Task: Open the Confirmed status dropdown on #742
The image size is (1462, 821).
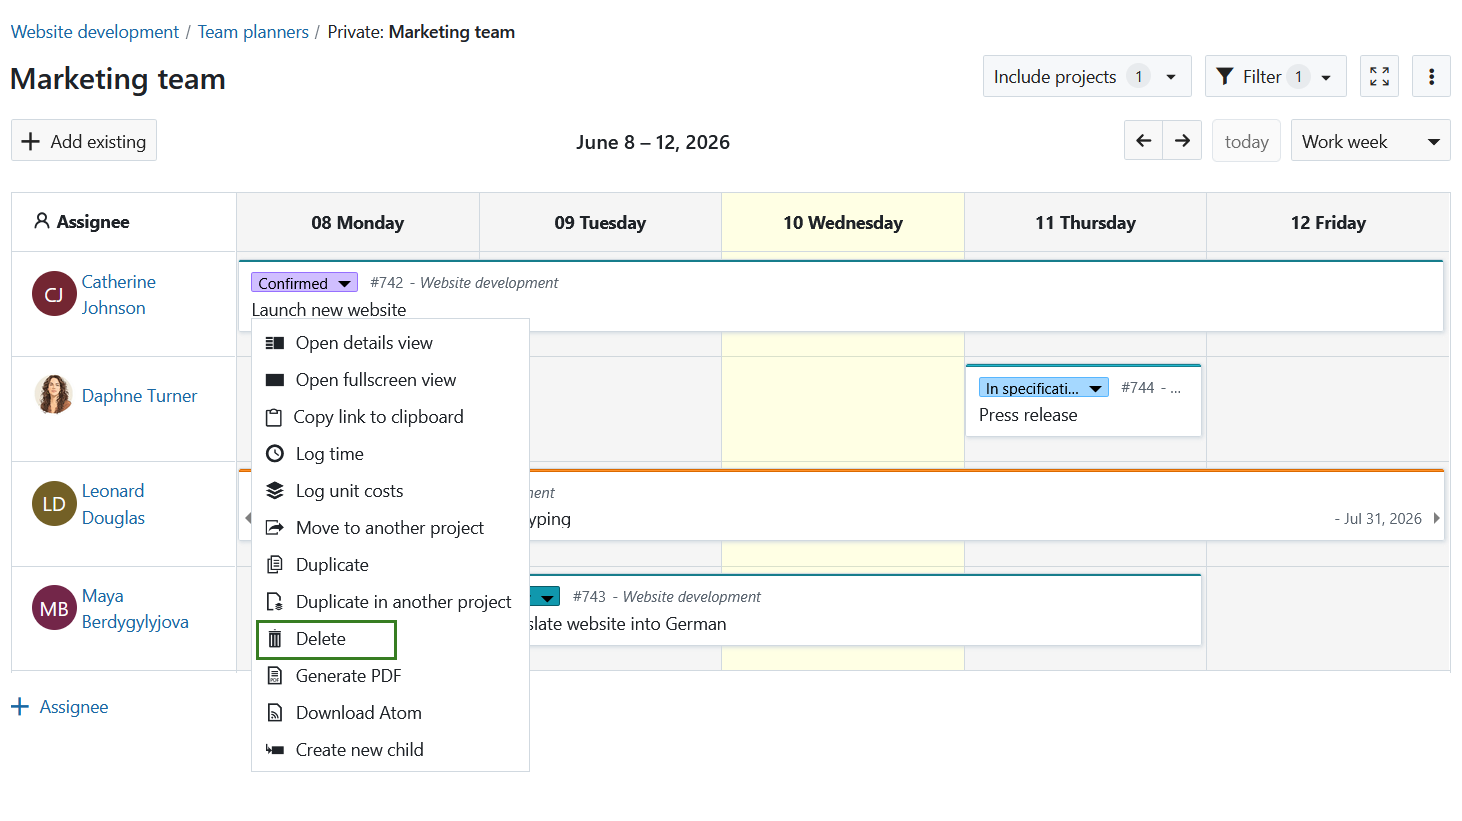Action: click(304, 283)
